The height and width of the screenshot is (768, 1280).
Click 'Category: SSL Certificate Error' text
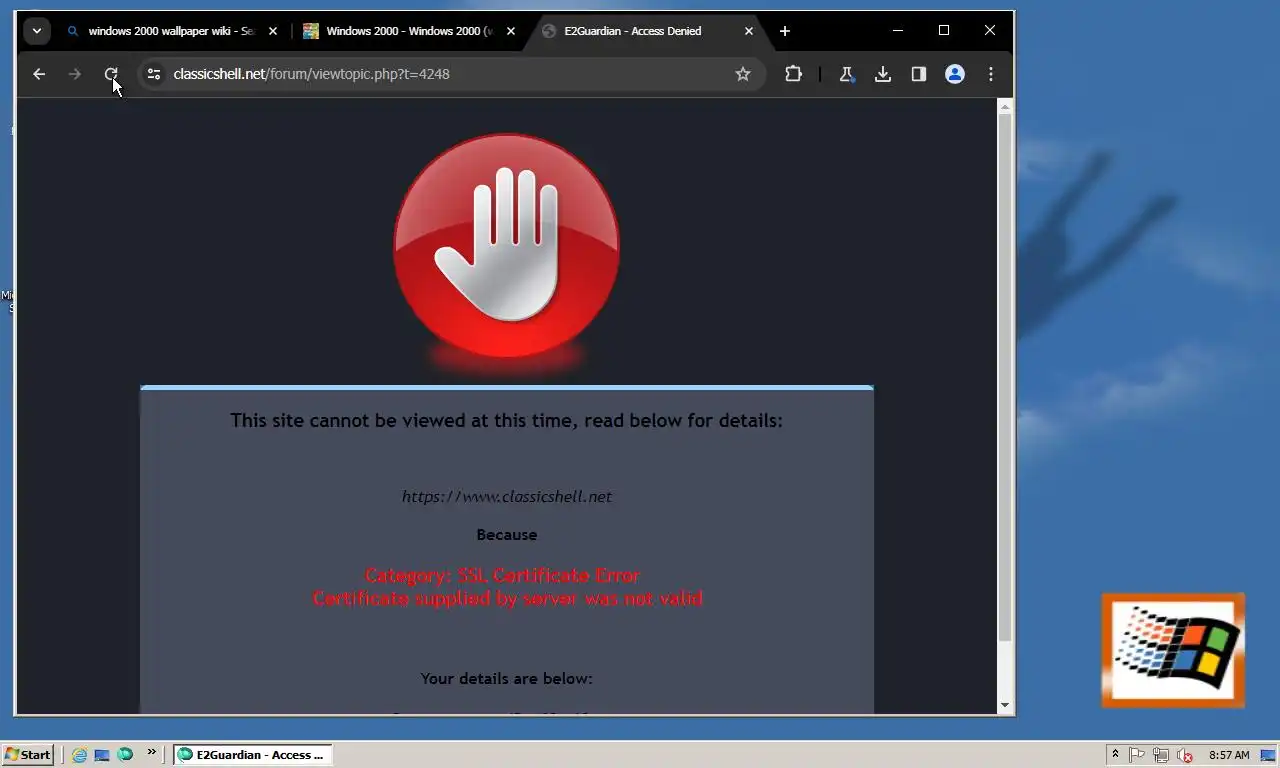coord(502,575)
